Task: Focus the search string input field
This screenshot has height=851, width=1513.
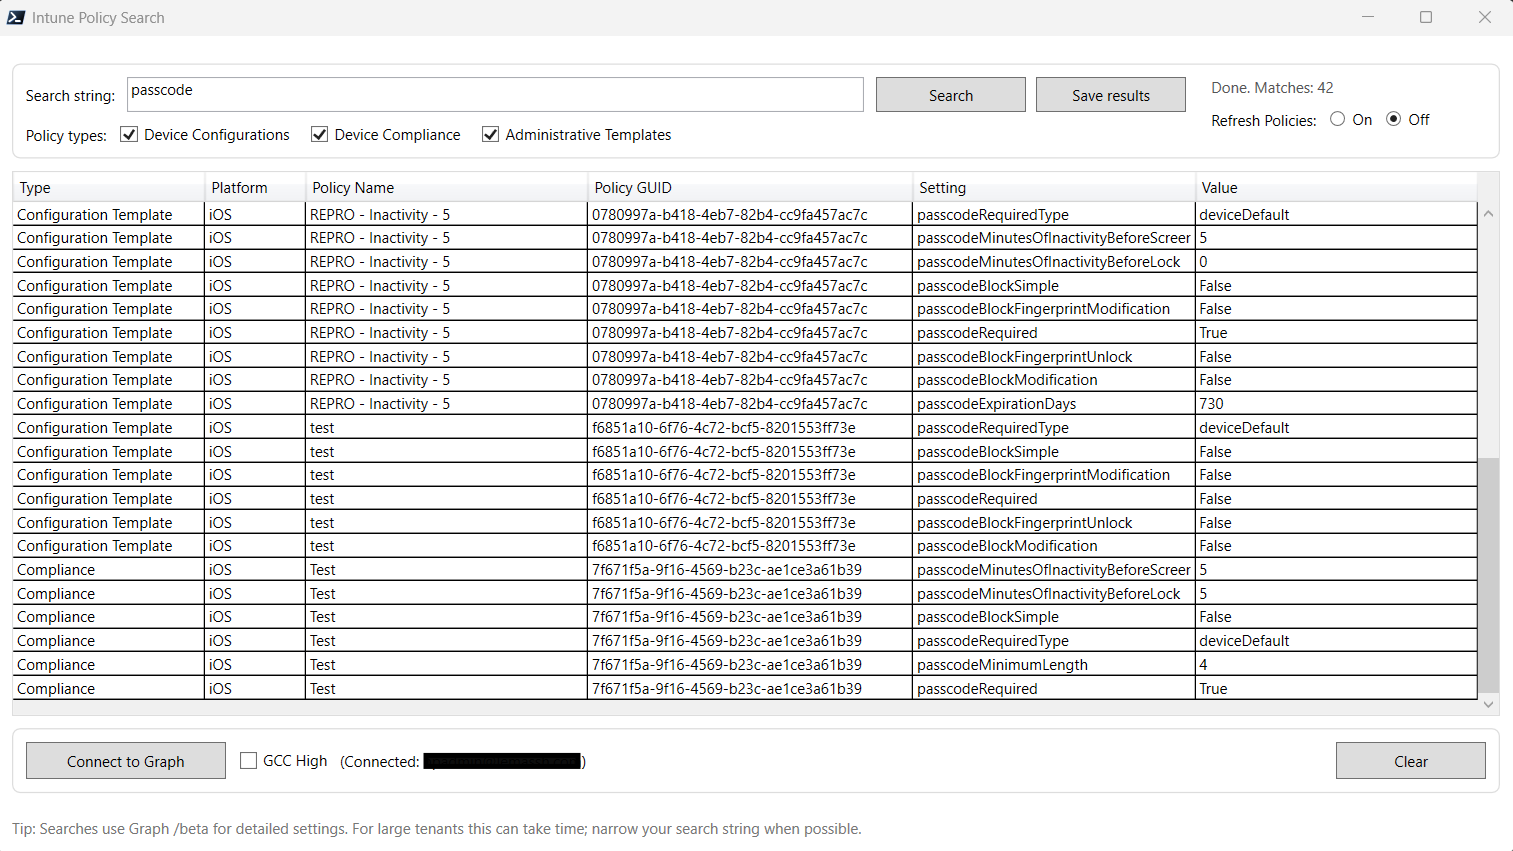Action: pos(495,94)
